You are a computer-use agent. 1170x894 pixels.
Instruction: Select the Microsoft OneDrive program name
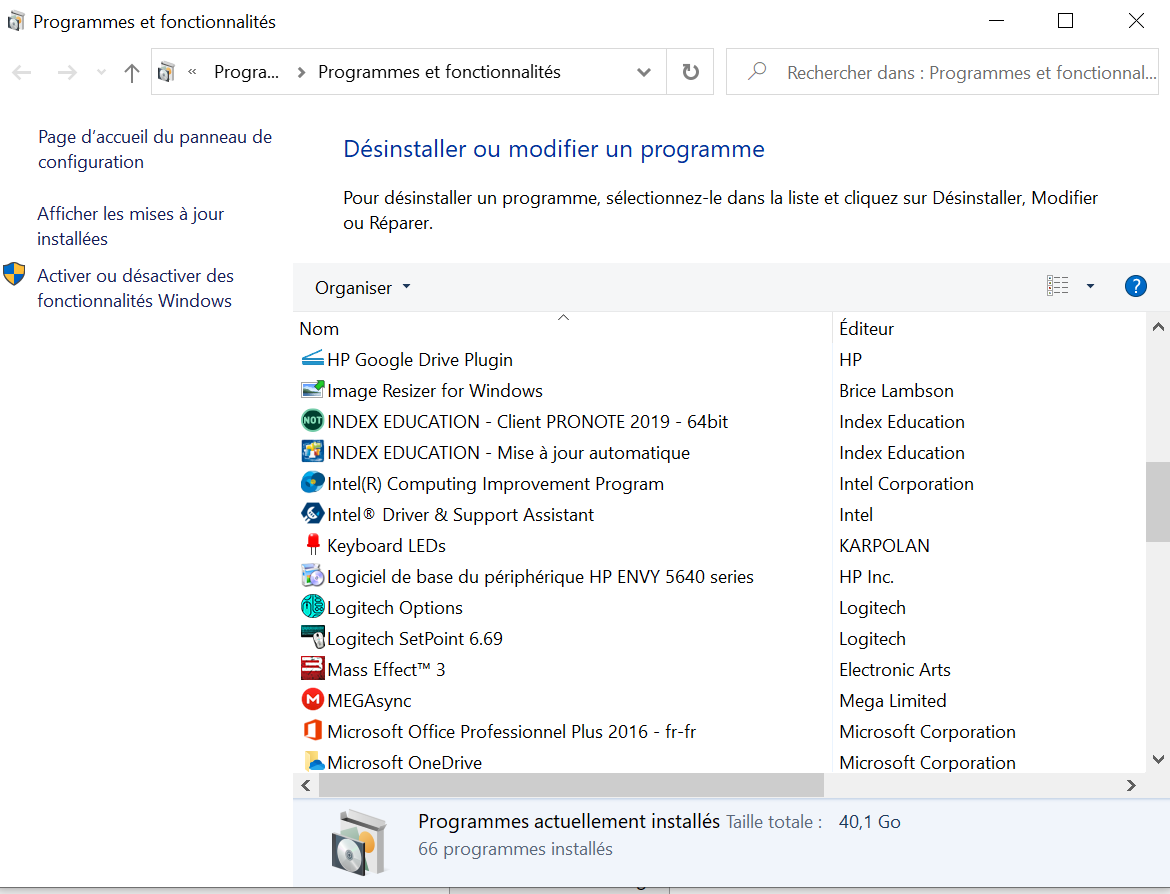pos(404,762)
